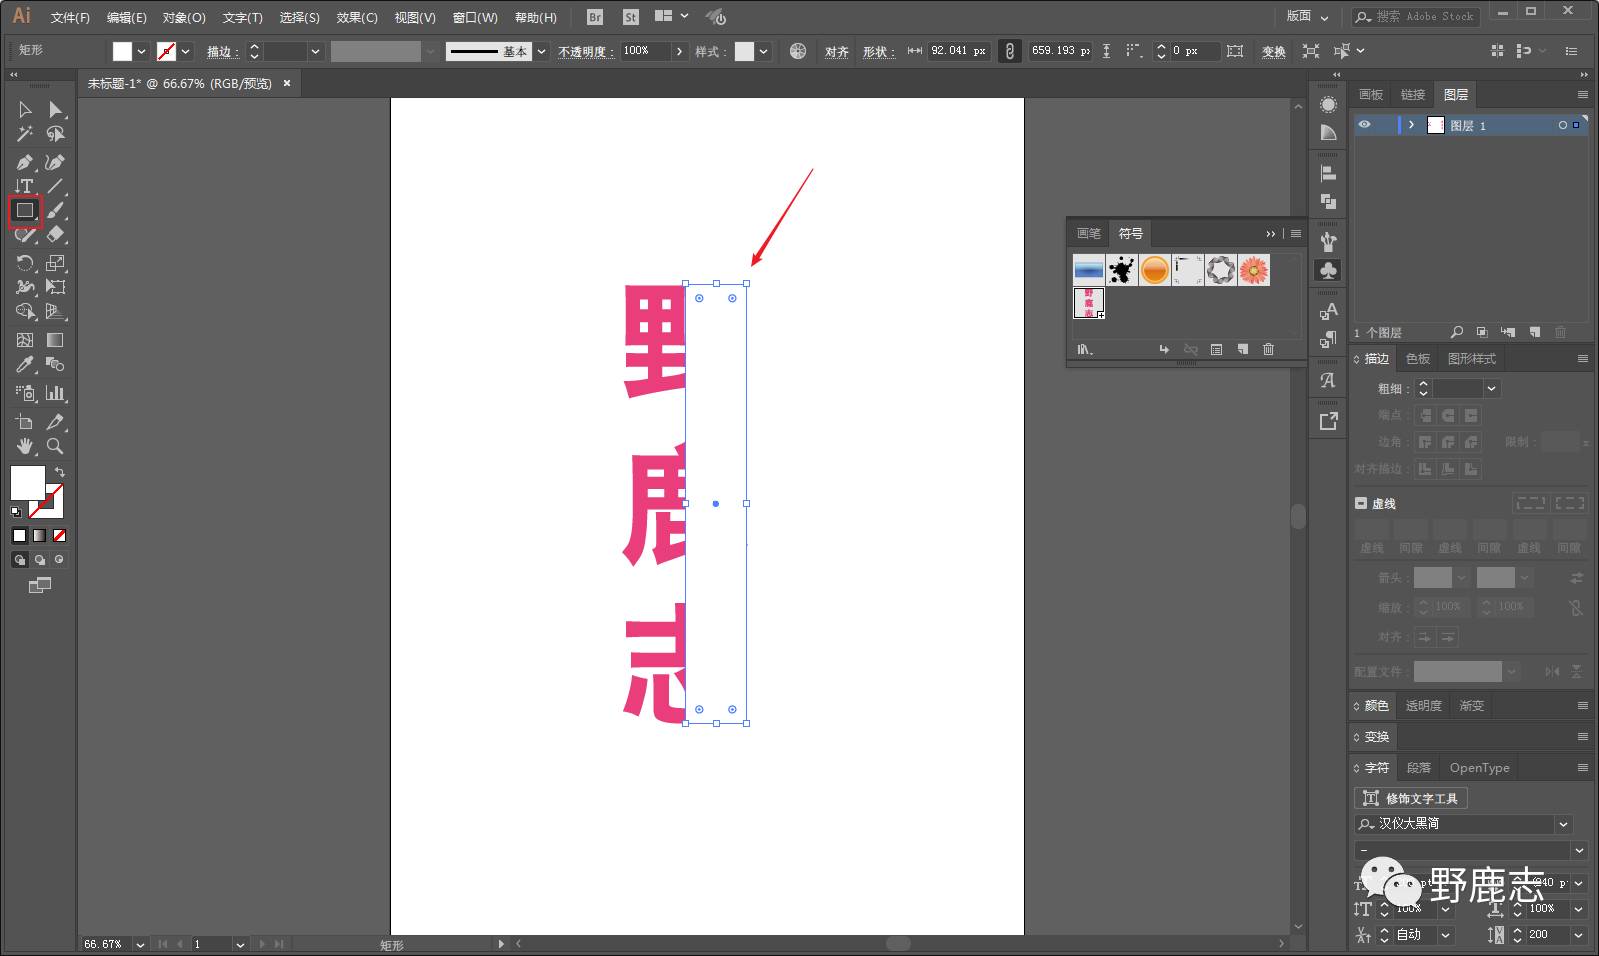Image resolution: width=1599 pixels, height=956 pixels.
Task: Open the Bridge (Br) shortcut icon
Action: [x=595, y=17]
